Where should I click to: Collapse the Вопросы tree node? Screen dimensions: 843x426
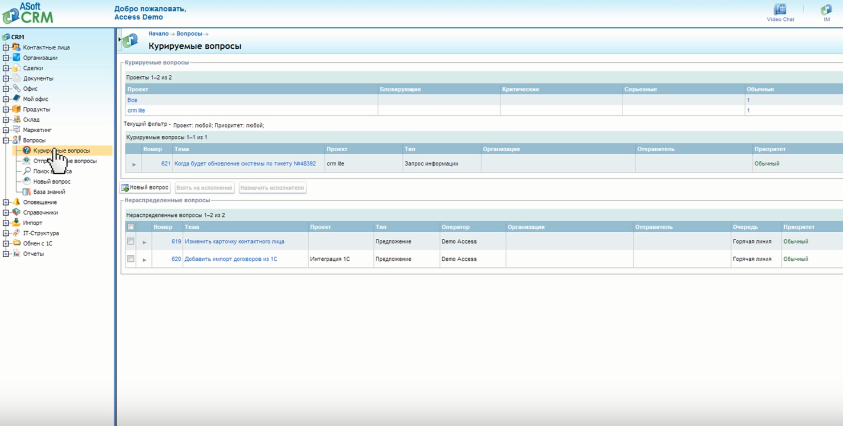(x=6, y=140)
